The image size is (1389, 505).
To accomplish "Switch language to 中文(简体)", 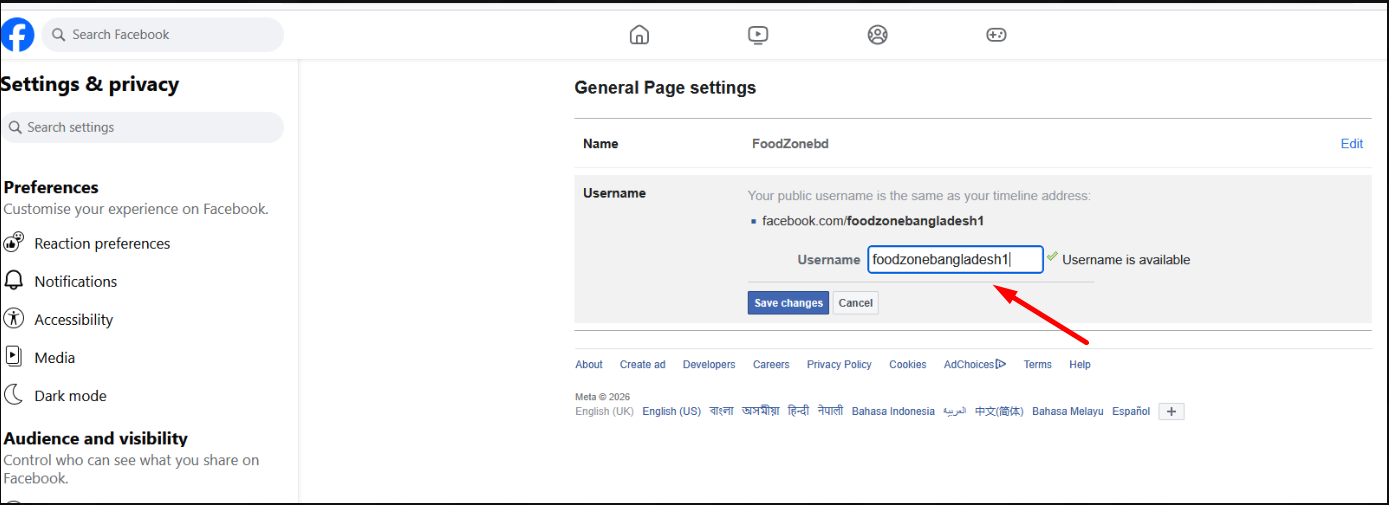I will click(x=999, y=412).
